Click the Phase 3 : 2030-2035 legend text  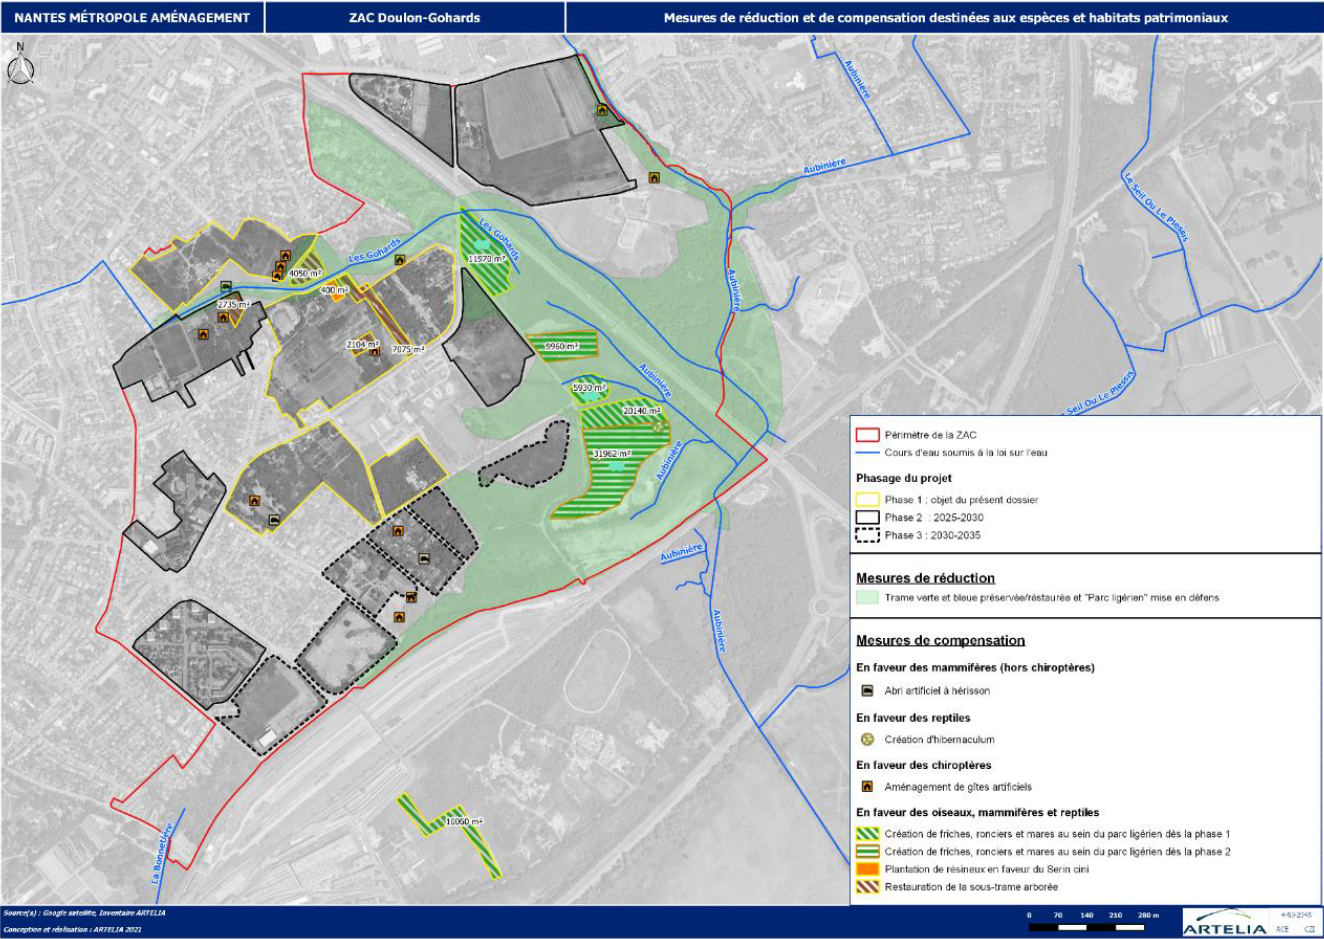(932, 535)
